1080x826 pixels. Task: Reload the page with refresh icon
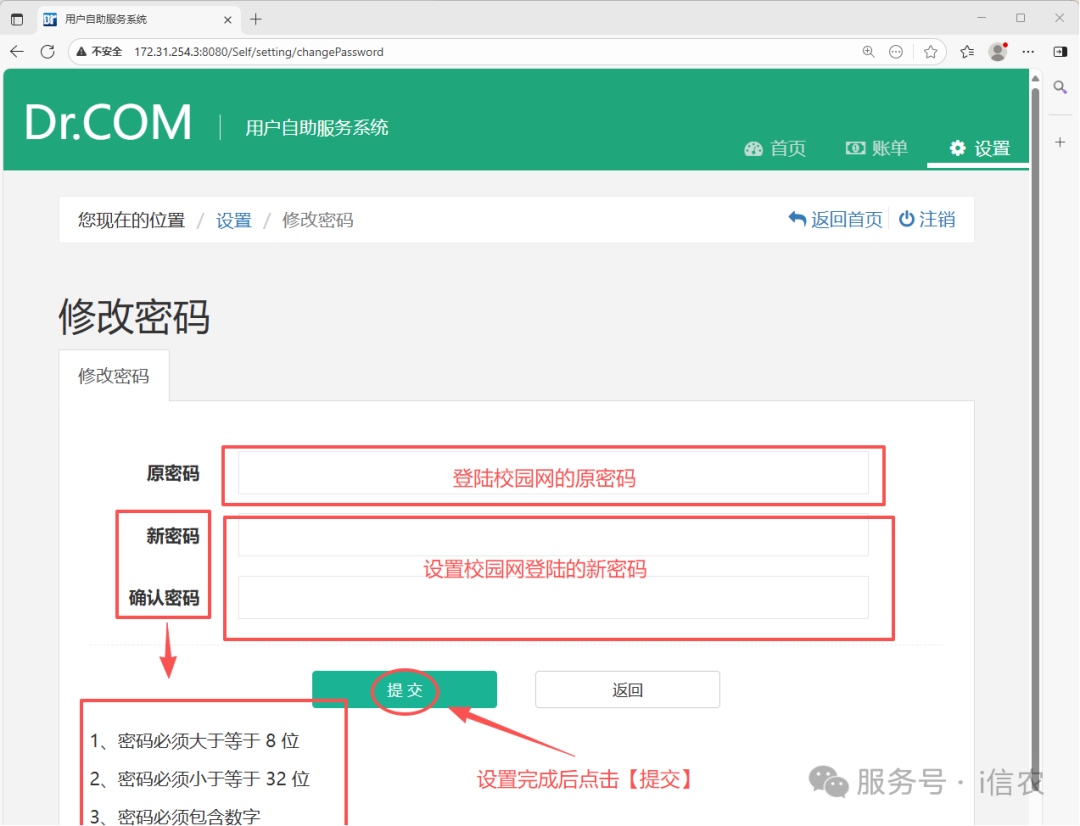click(x=47, y=52)
